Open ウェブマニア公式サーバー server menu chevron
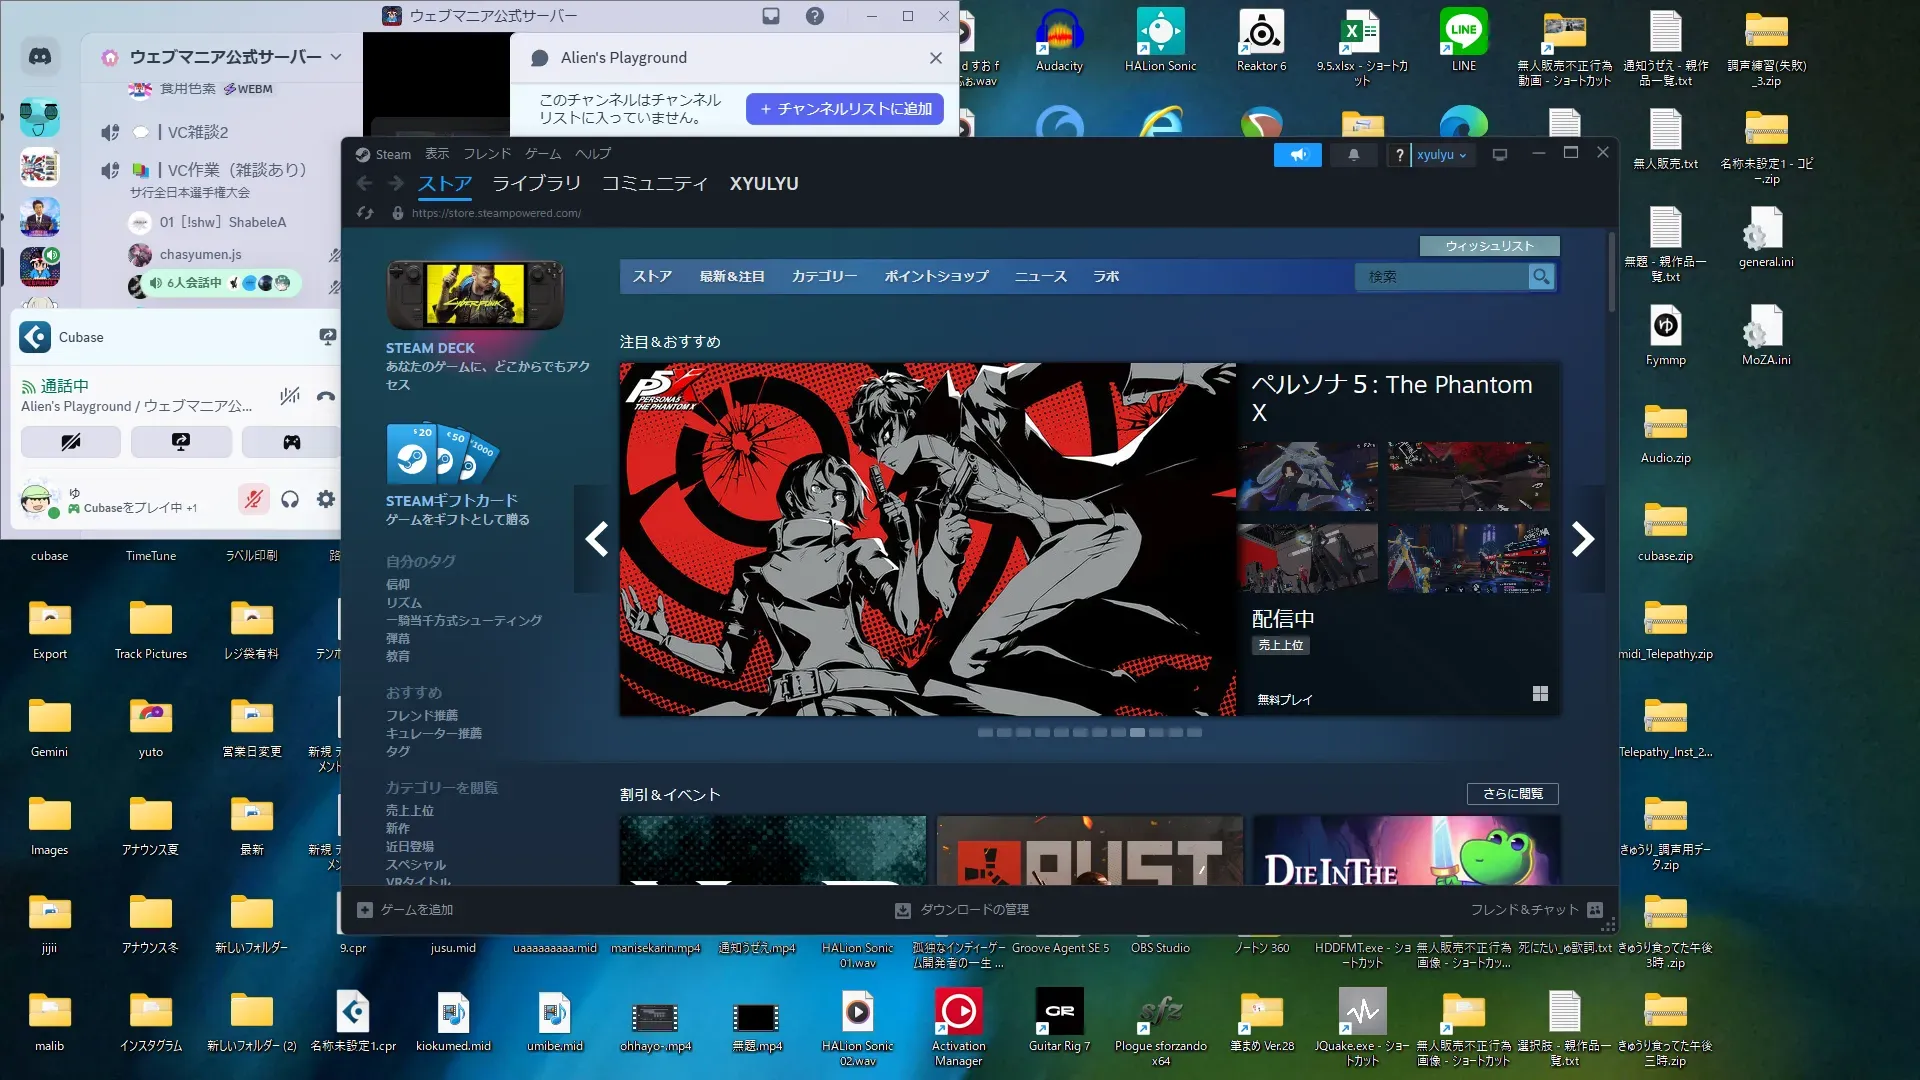 pos(336,57)
